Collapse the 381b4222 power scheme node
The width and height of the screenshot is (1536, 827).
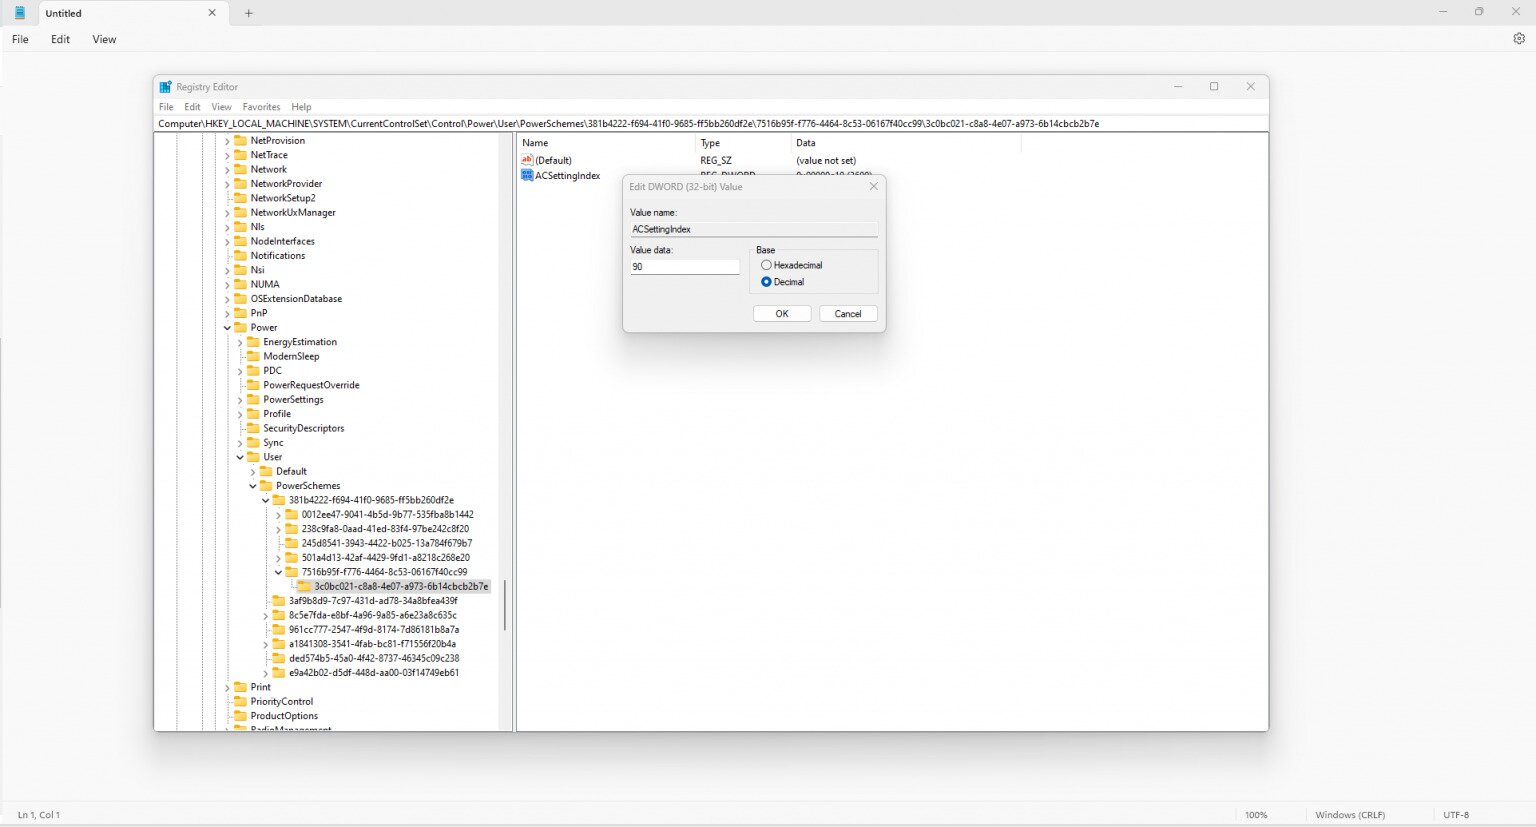[x=266, y=500]
